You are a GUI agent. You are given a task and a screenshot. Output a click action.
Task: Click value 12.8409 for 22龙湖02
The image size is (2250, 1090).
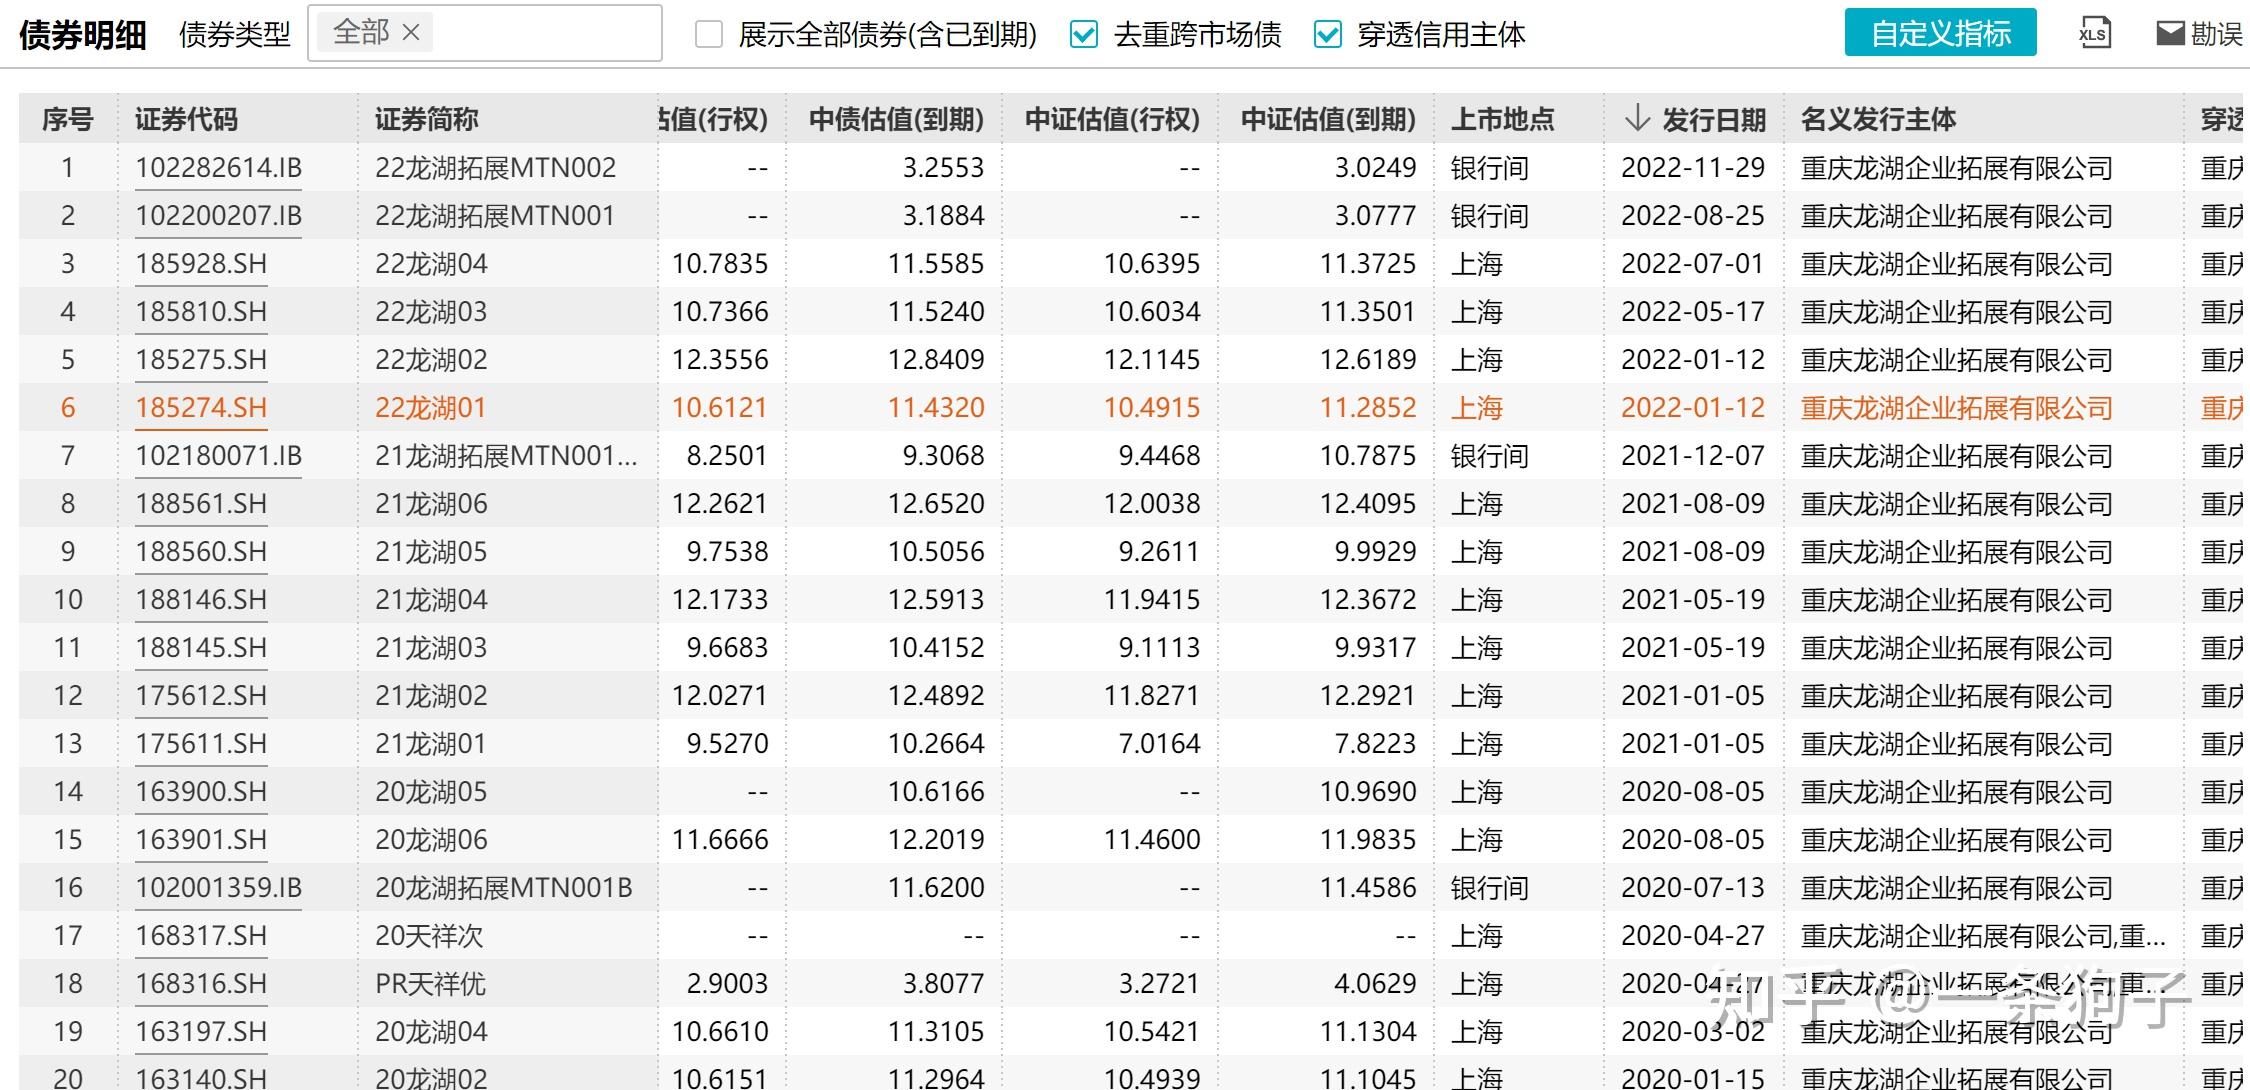pos(936,359)
